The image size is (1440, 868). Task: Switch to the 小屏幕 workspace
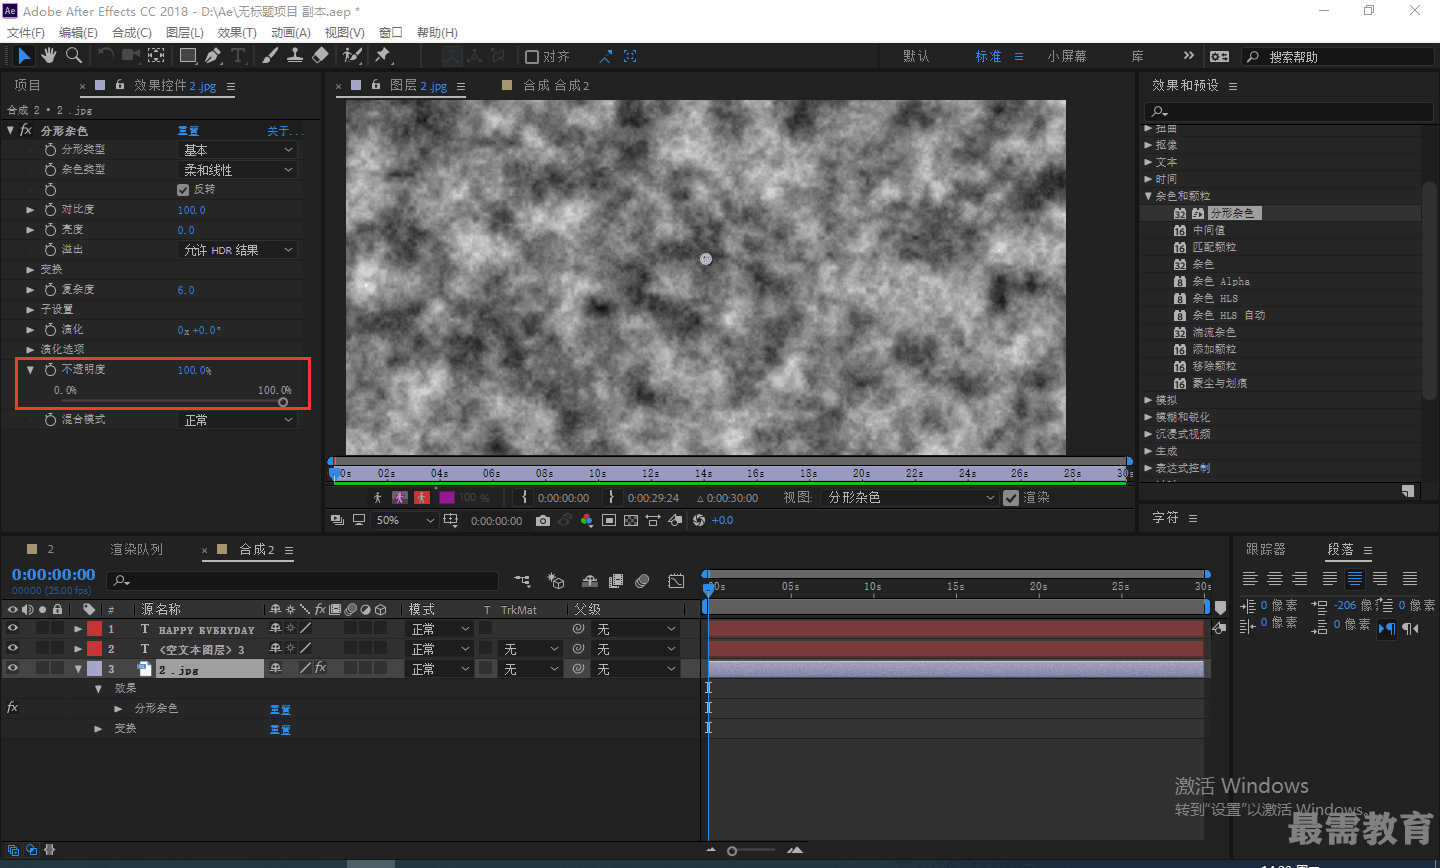(x=1067, y=57)
